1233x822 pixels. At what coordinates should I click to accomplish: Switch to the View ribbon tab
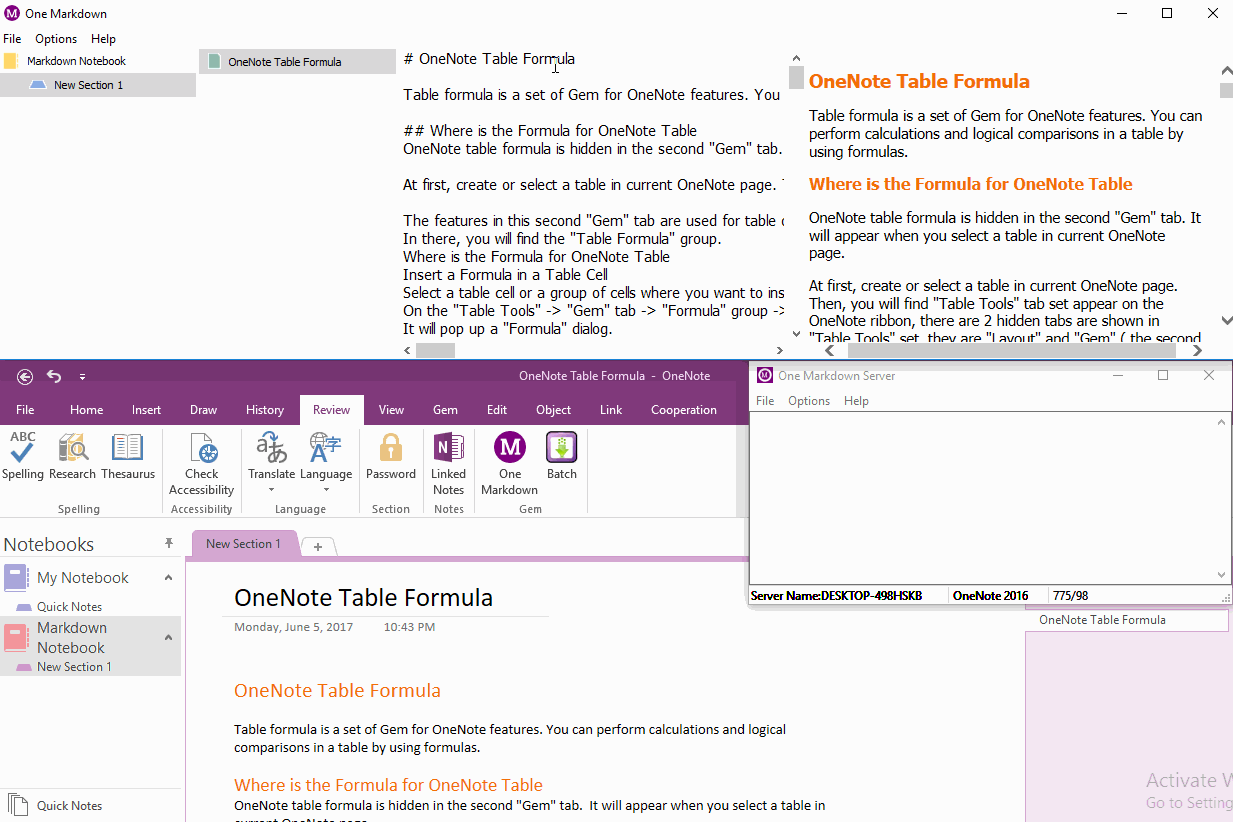391,410
